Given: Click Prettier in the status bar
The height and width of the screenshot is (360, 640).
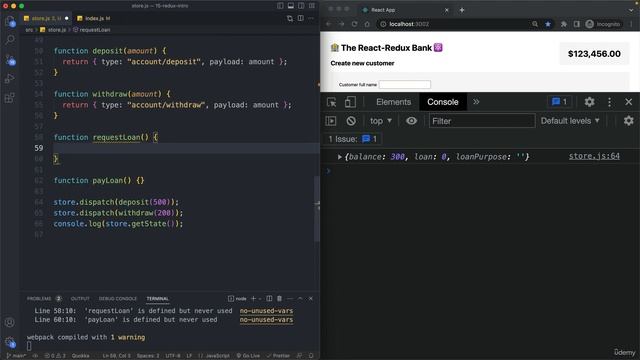Looking at the screenshot, I should click(278, 356).
